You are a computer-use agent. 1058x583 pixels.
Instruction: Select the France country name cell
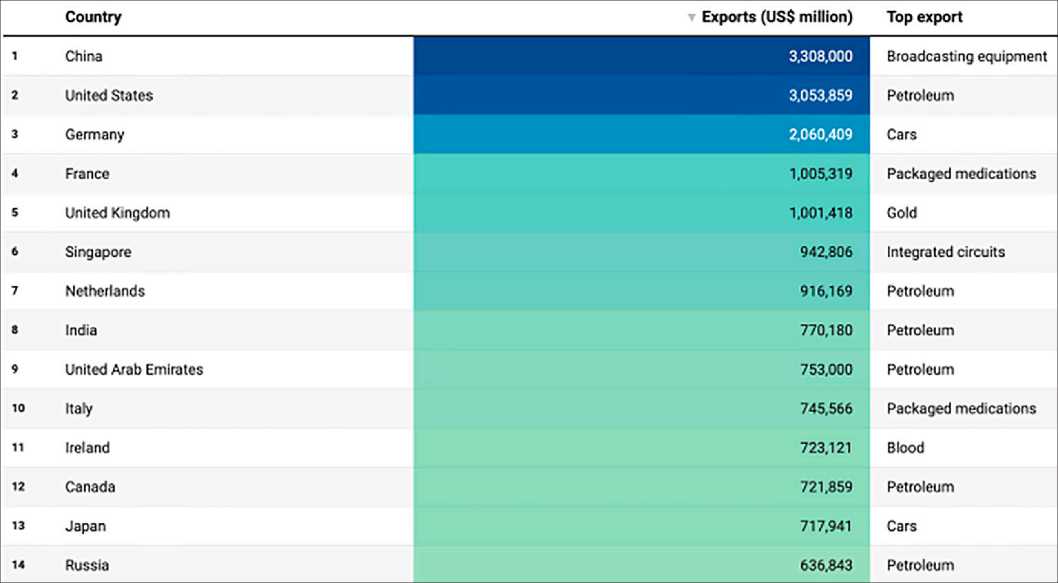pyautogui.click(x=87, y=174)
